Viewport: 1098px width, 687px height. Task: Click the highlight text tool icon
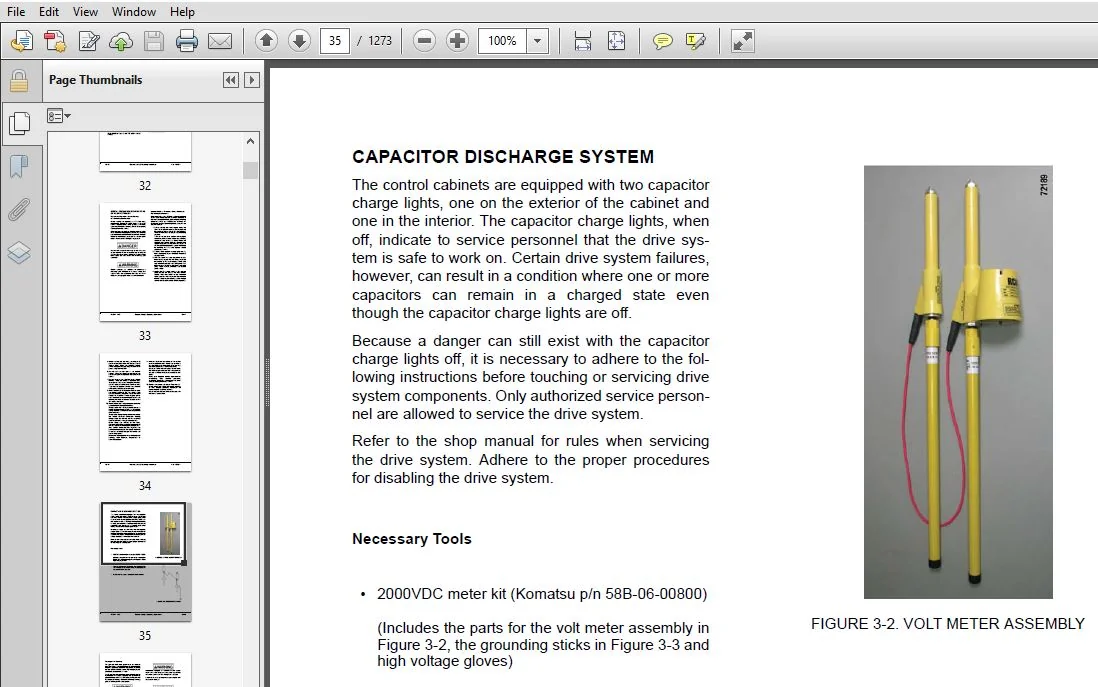click(695, 41)
